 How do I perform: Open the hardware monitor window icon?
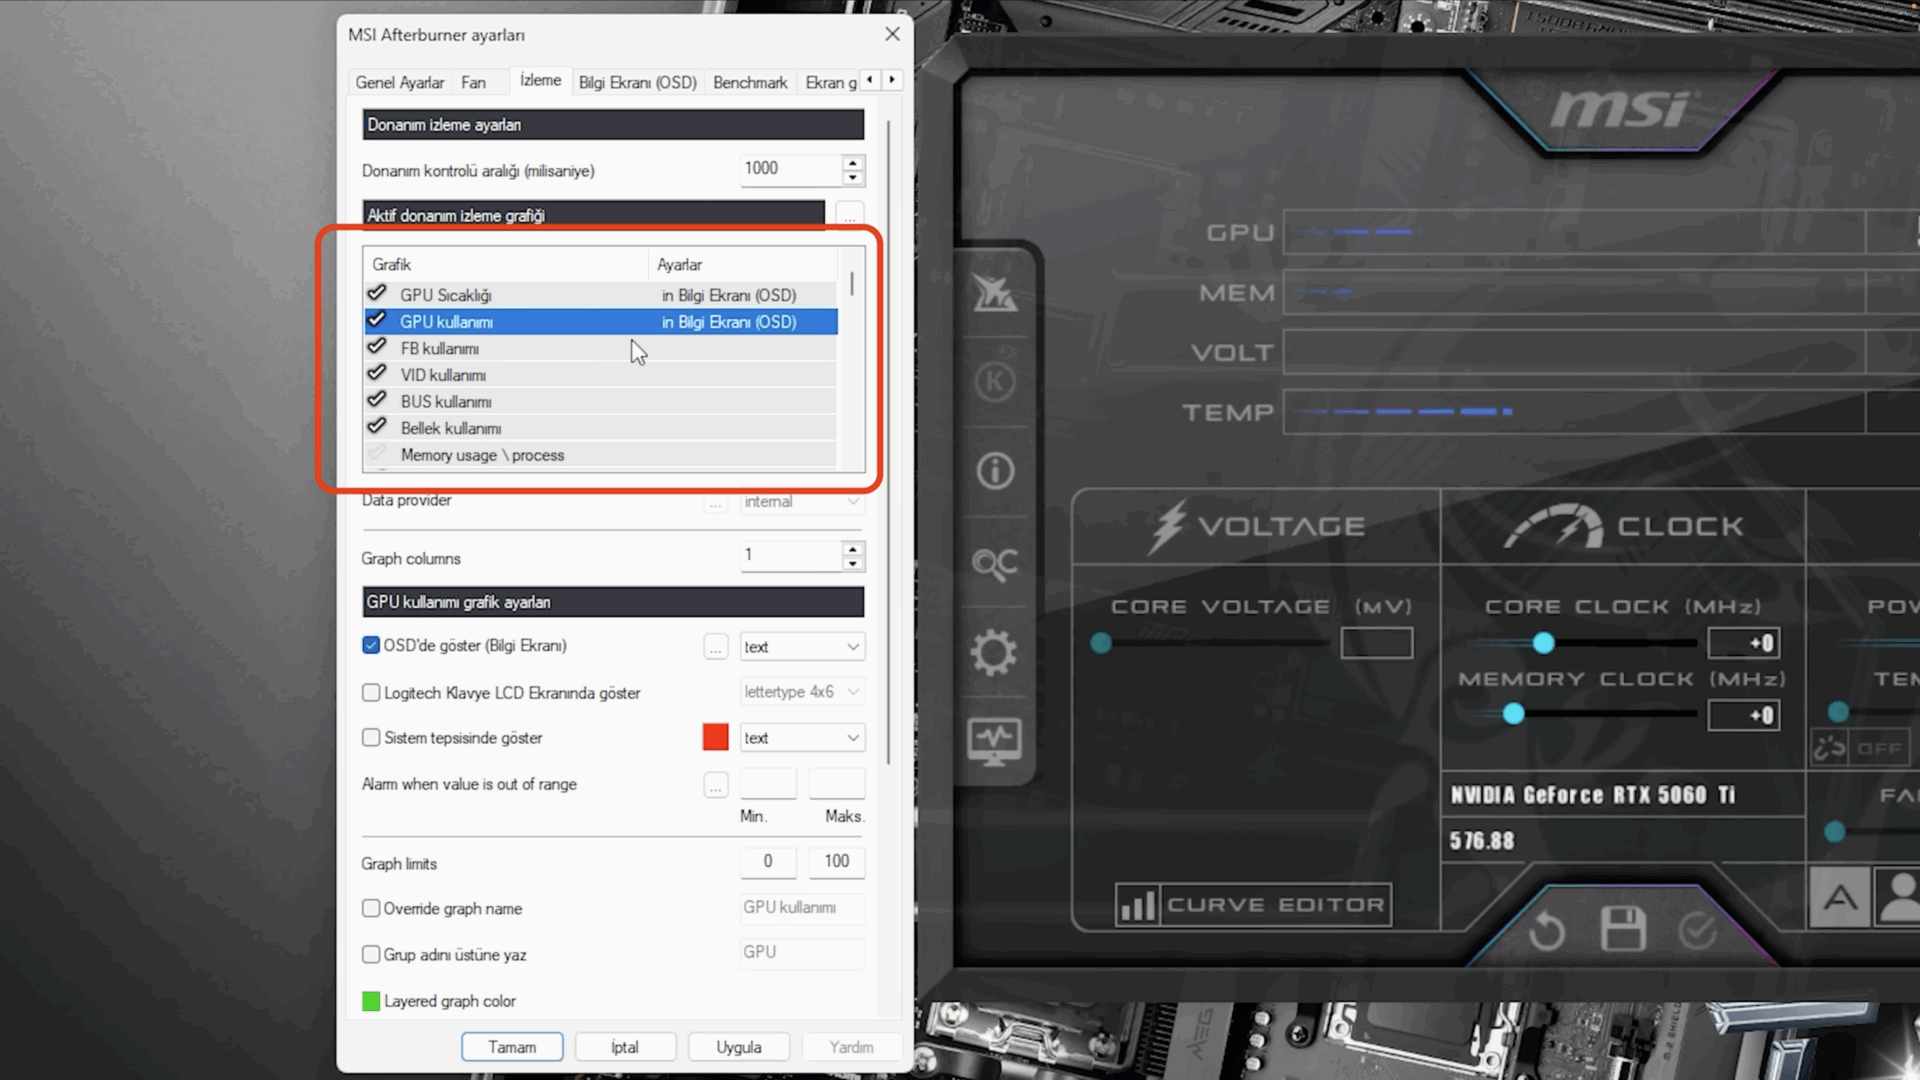[x=995, y=740]
